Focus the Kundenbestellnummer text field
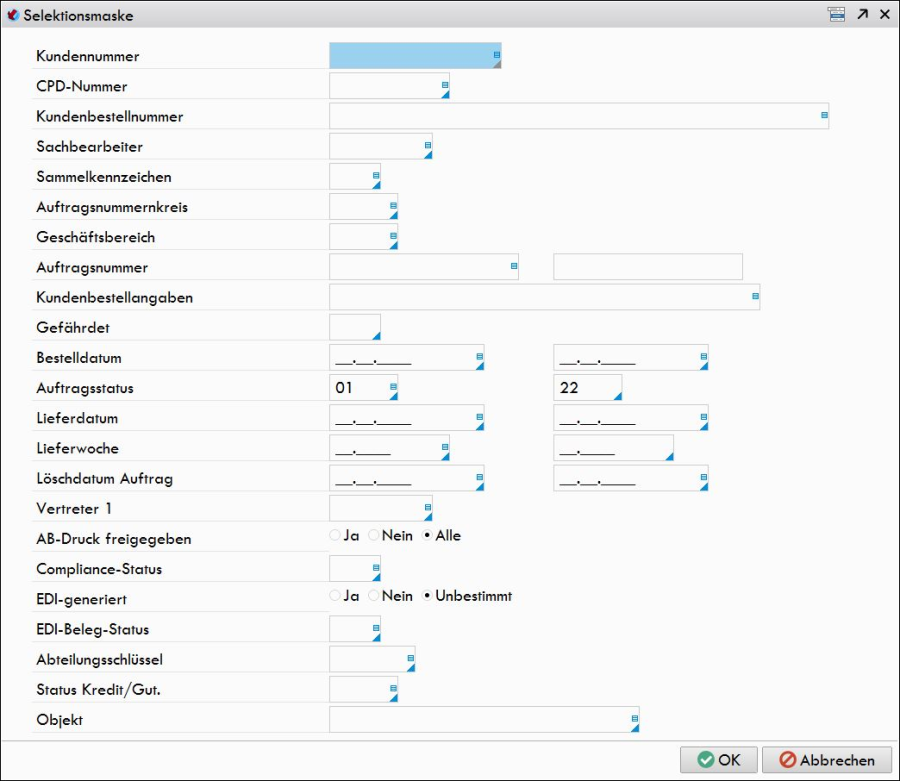The width and height of the screenshot is (900, 781). coord(579,116)
